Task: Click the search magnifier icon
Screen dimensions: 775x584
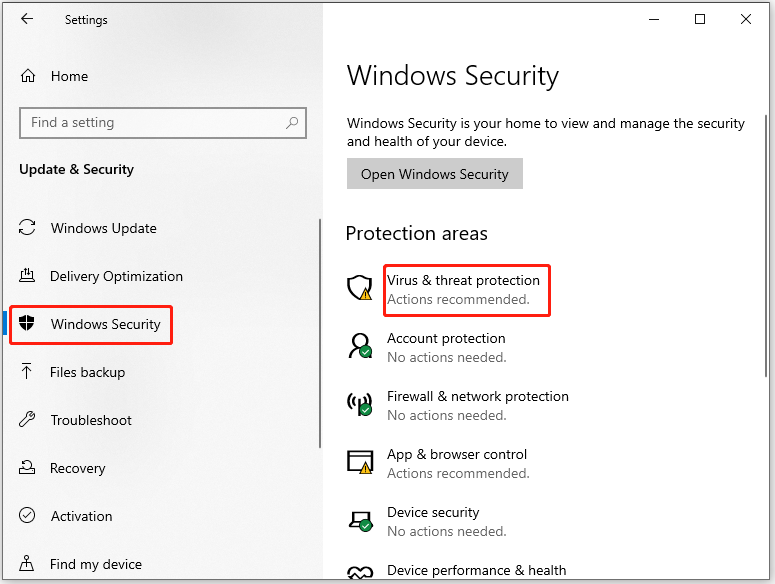Action: (292, 123)
